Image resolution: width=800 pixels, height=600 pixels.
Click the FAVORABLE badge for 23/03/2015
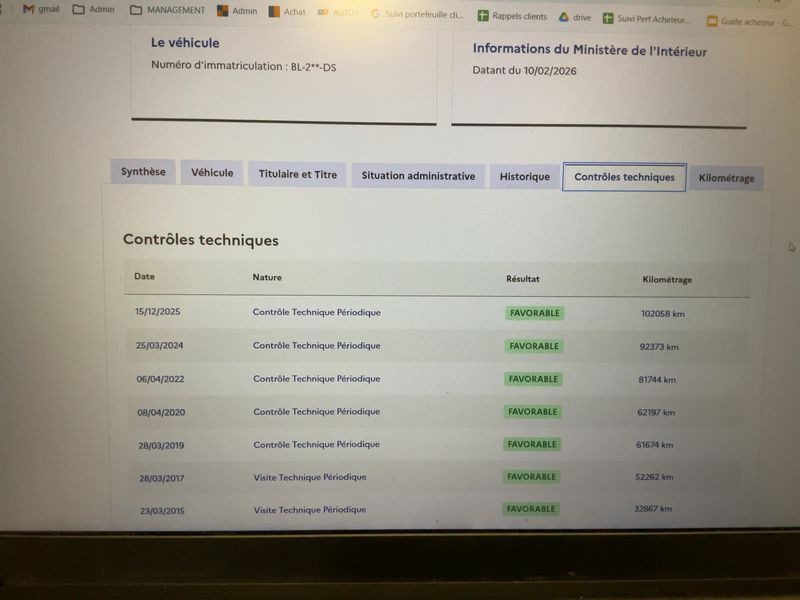click(x=531, y=509)
